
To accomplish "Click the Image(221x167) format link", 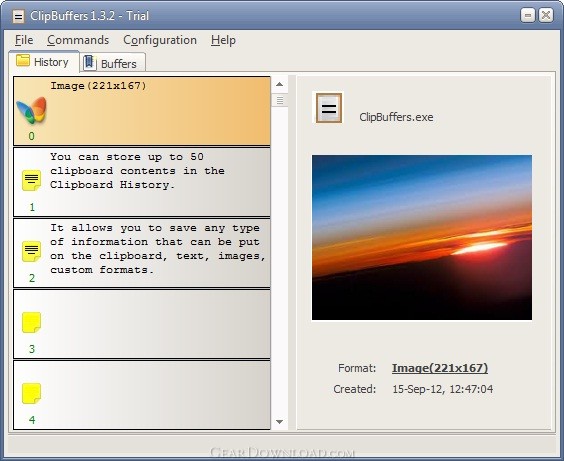I will pos(440,368).
